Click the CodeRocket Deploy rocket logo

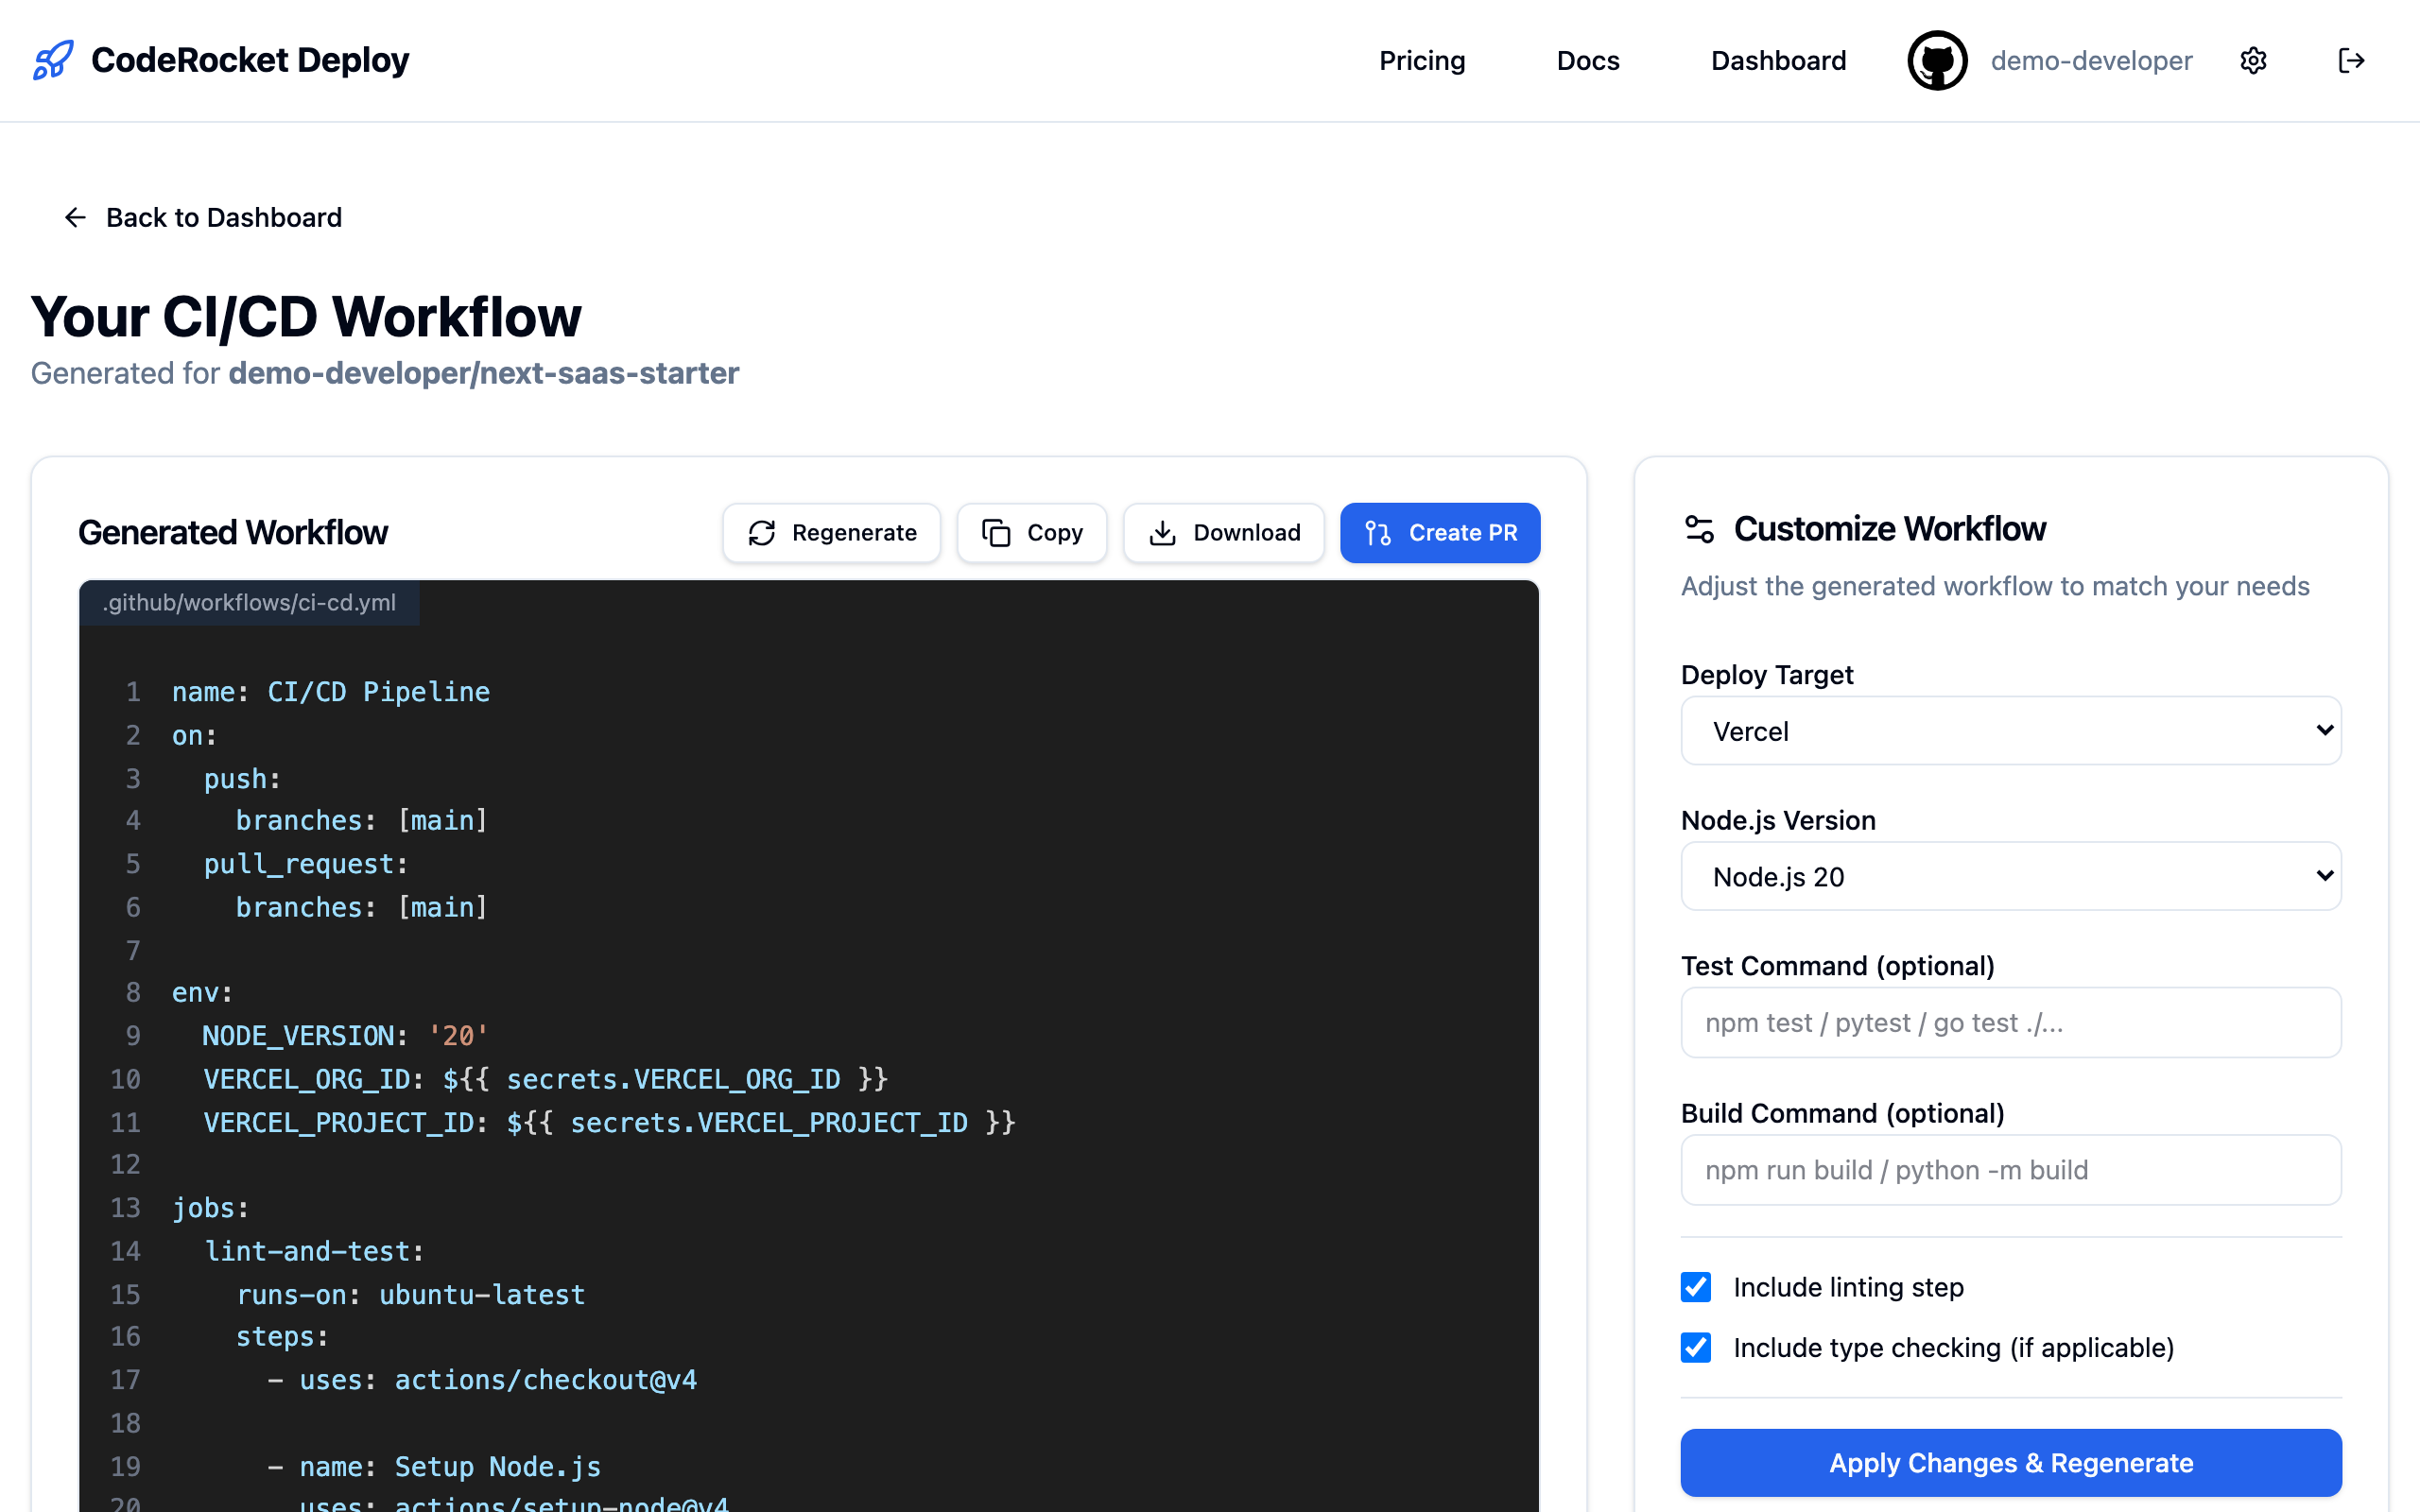pos(52,60)
